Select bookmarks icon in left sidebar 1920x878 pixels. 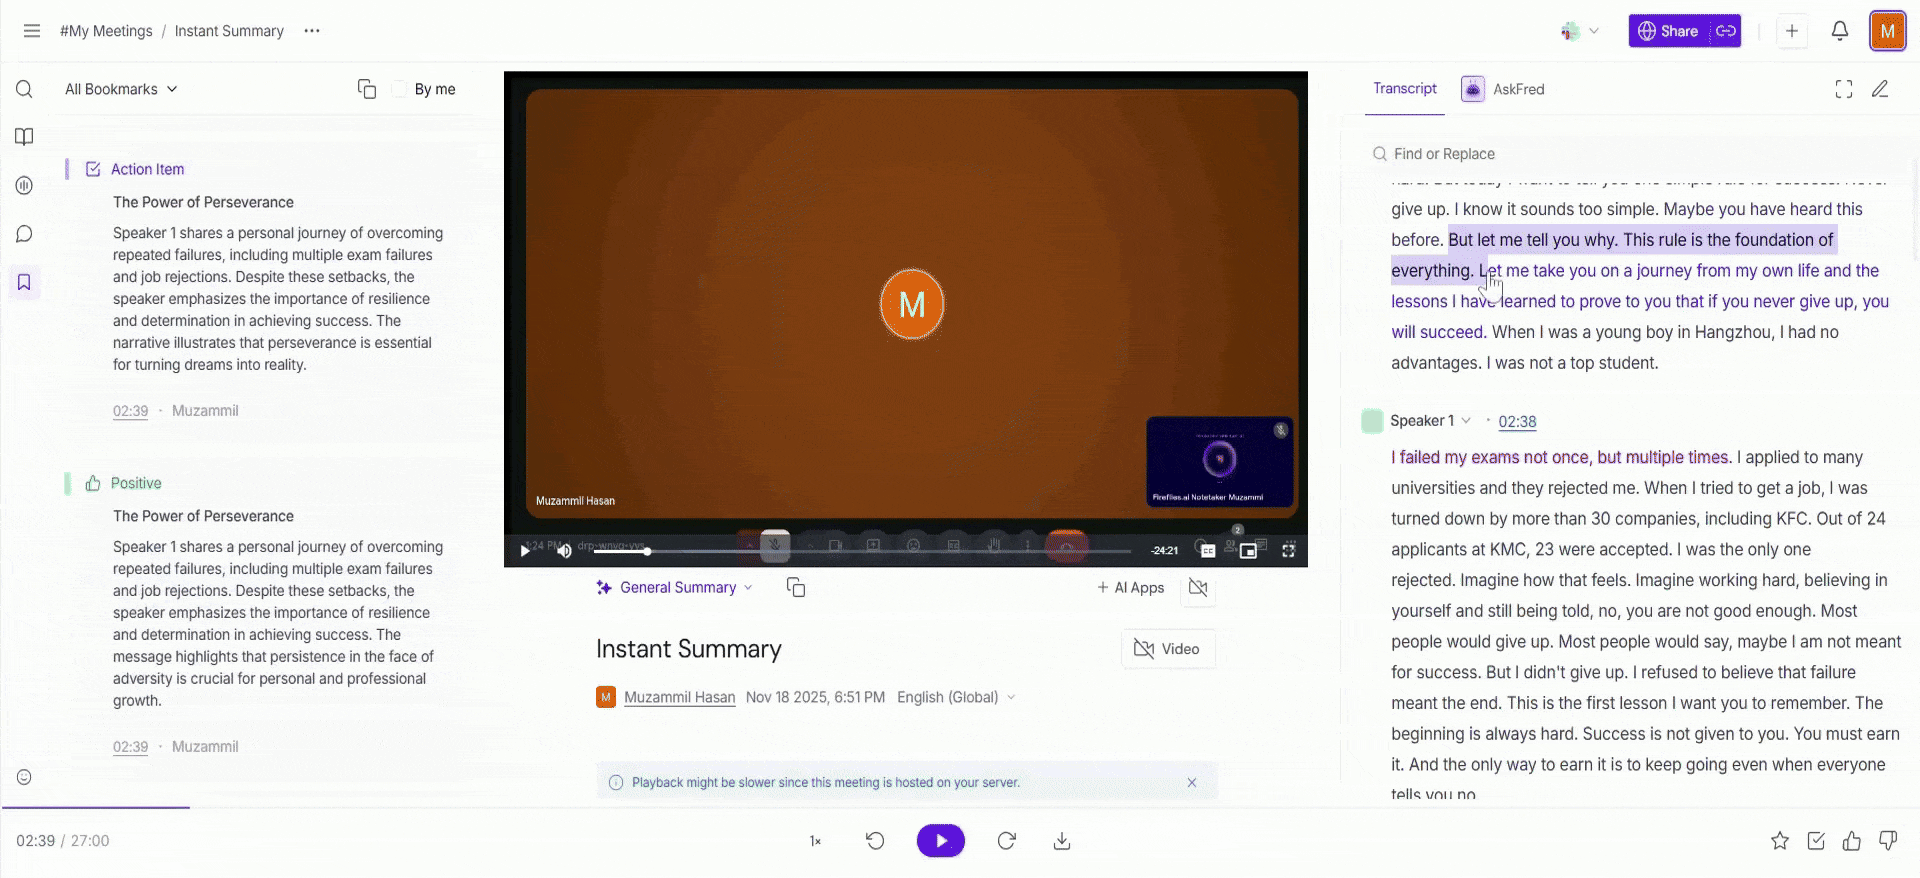pyautogui.click(x=25, y=282)
